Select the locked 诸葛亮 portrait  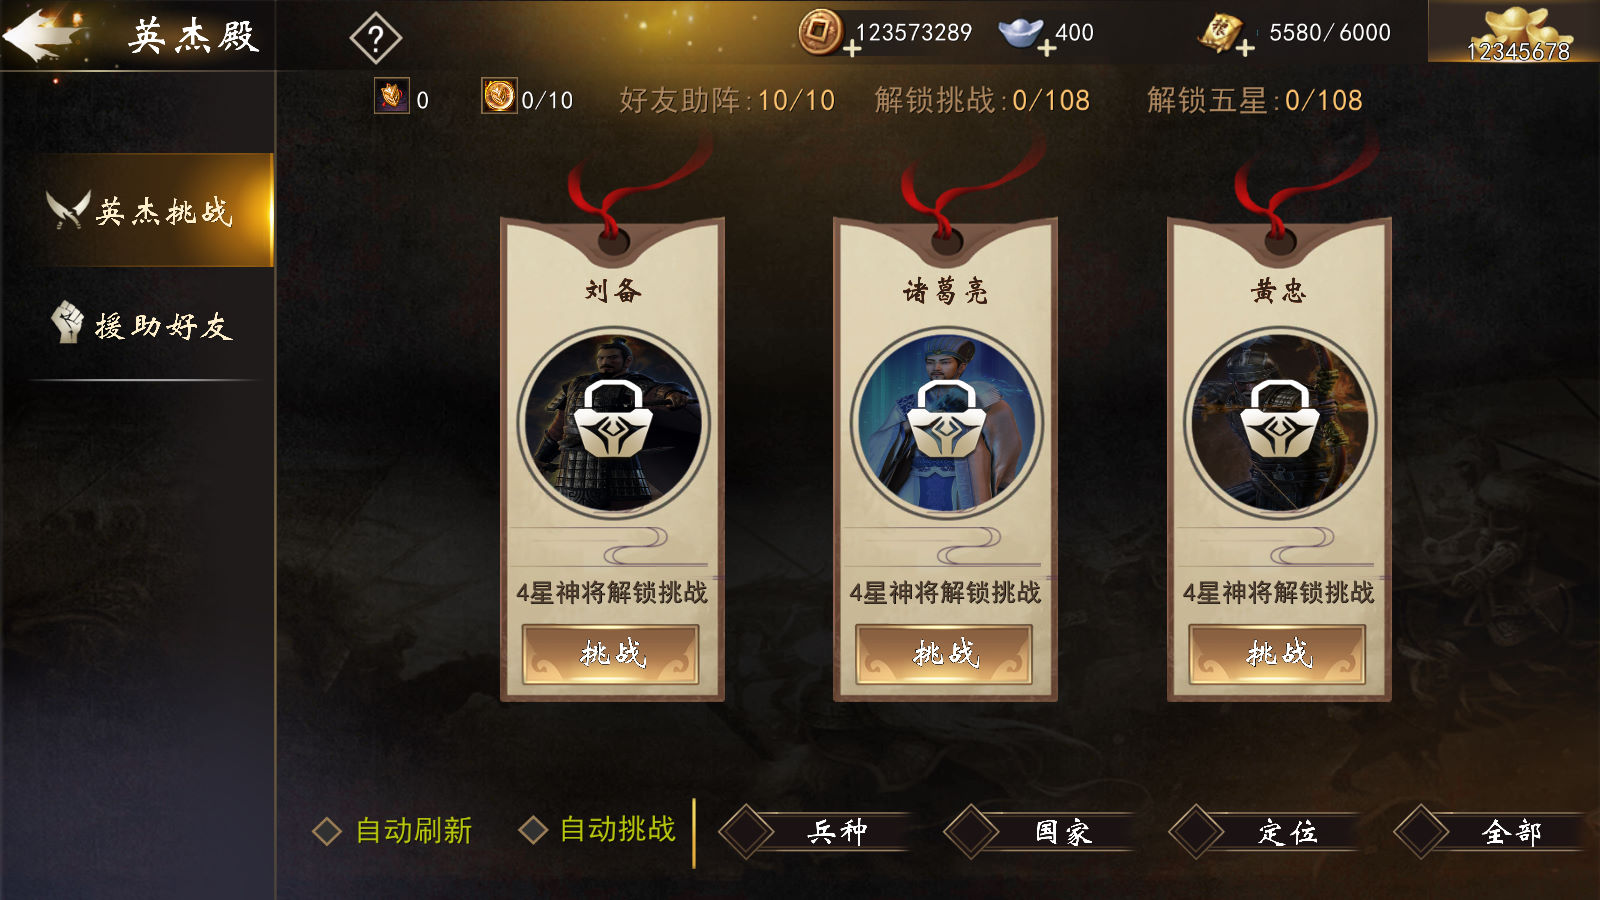946,422
